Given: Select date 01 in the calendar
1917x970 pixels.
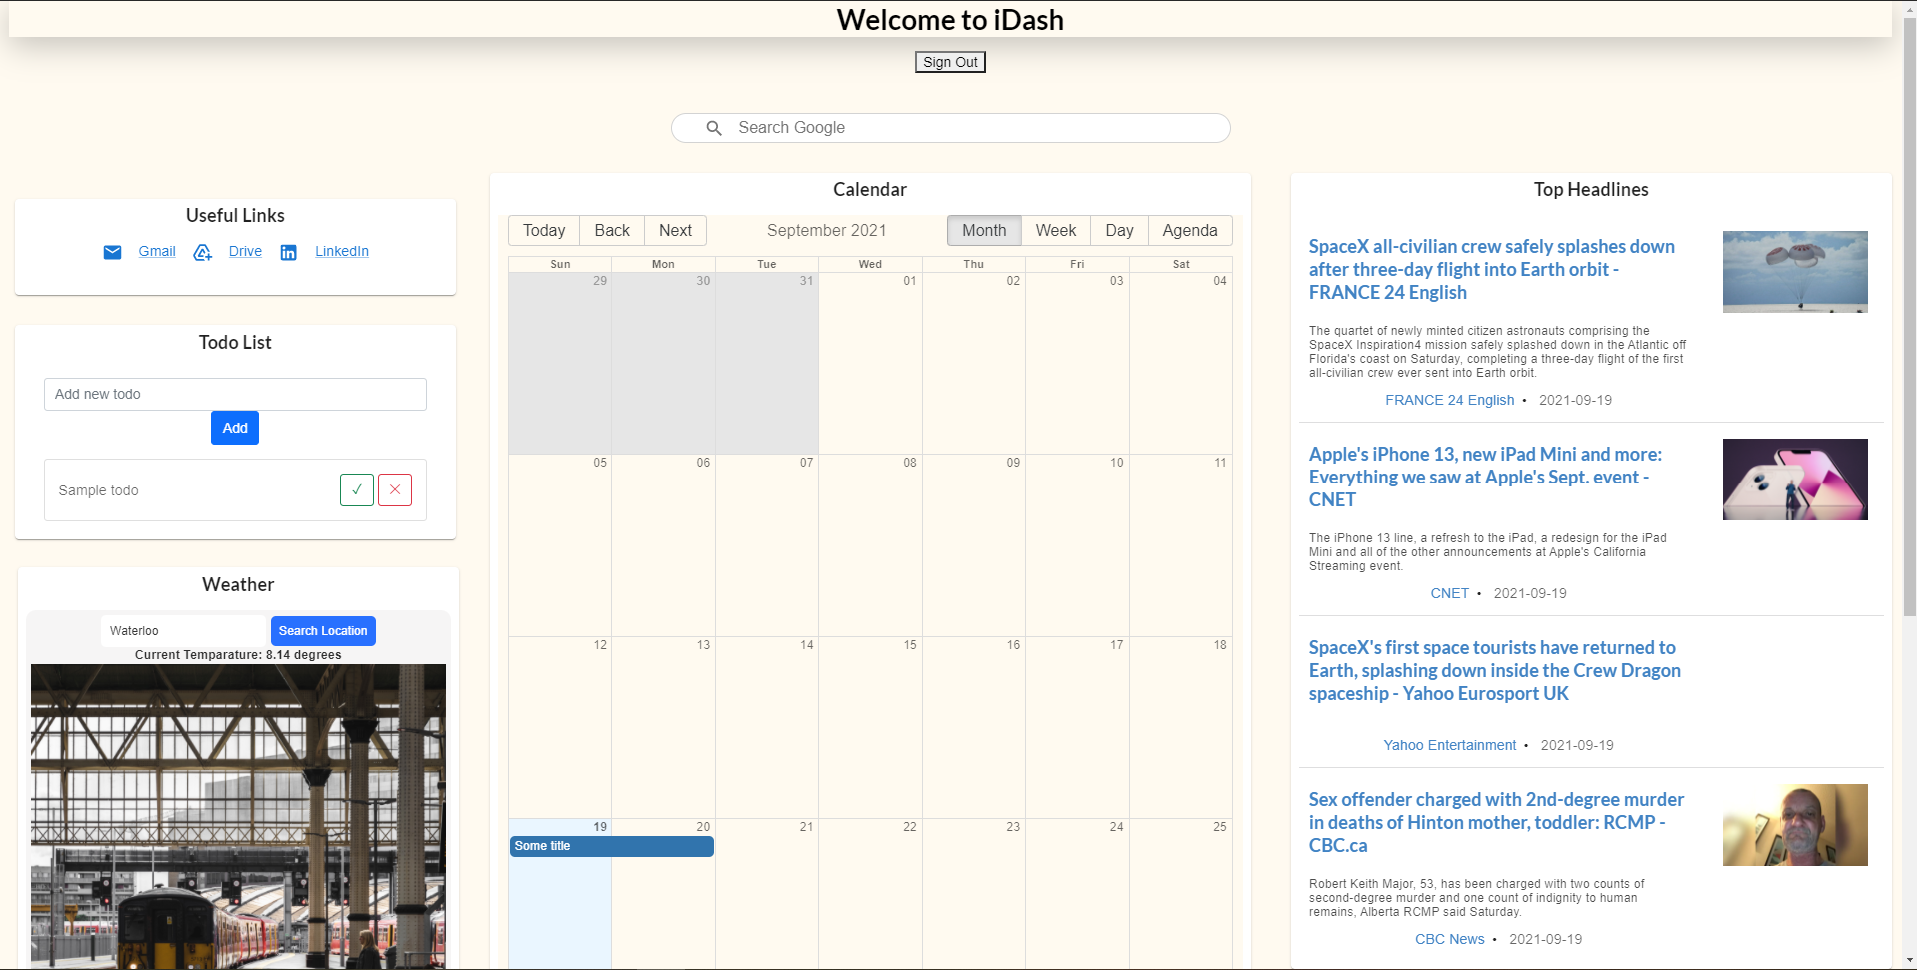Looking at the screenshot, I should click(x=910, y=281).
